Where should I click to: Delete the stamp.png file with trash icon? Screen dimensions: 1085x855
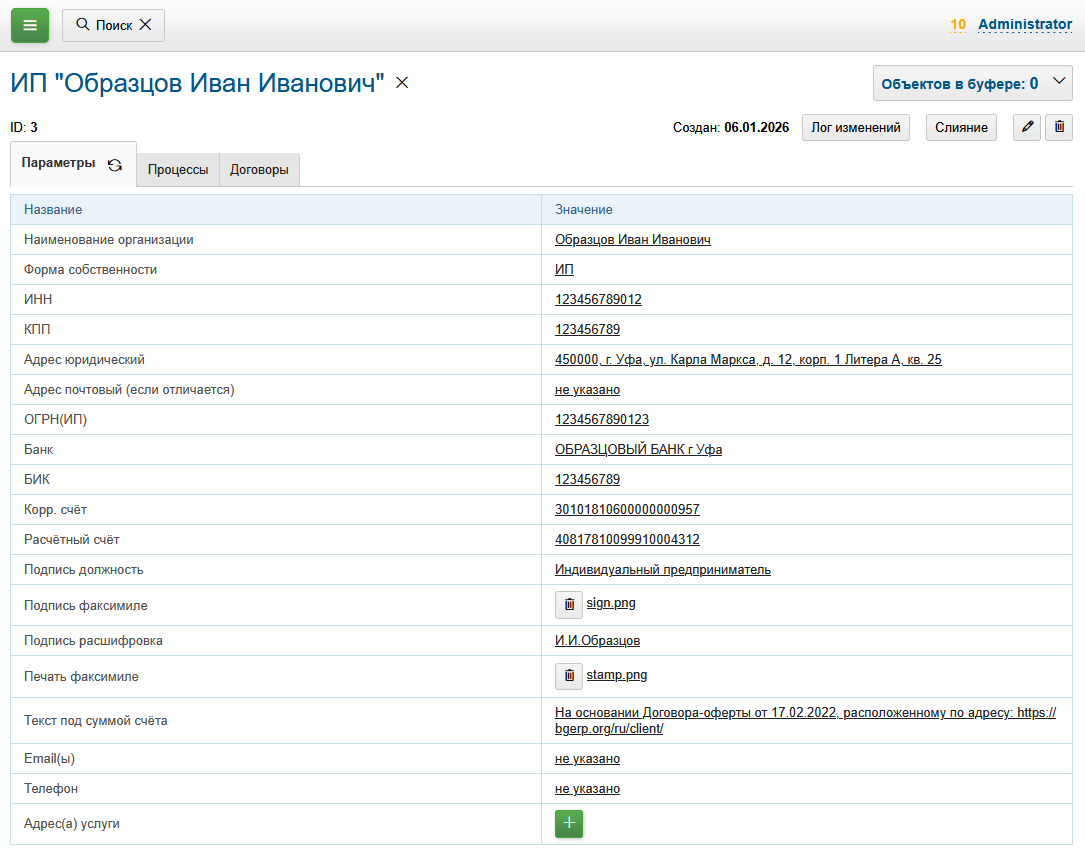(x=569, y=676)
